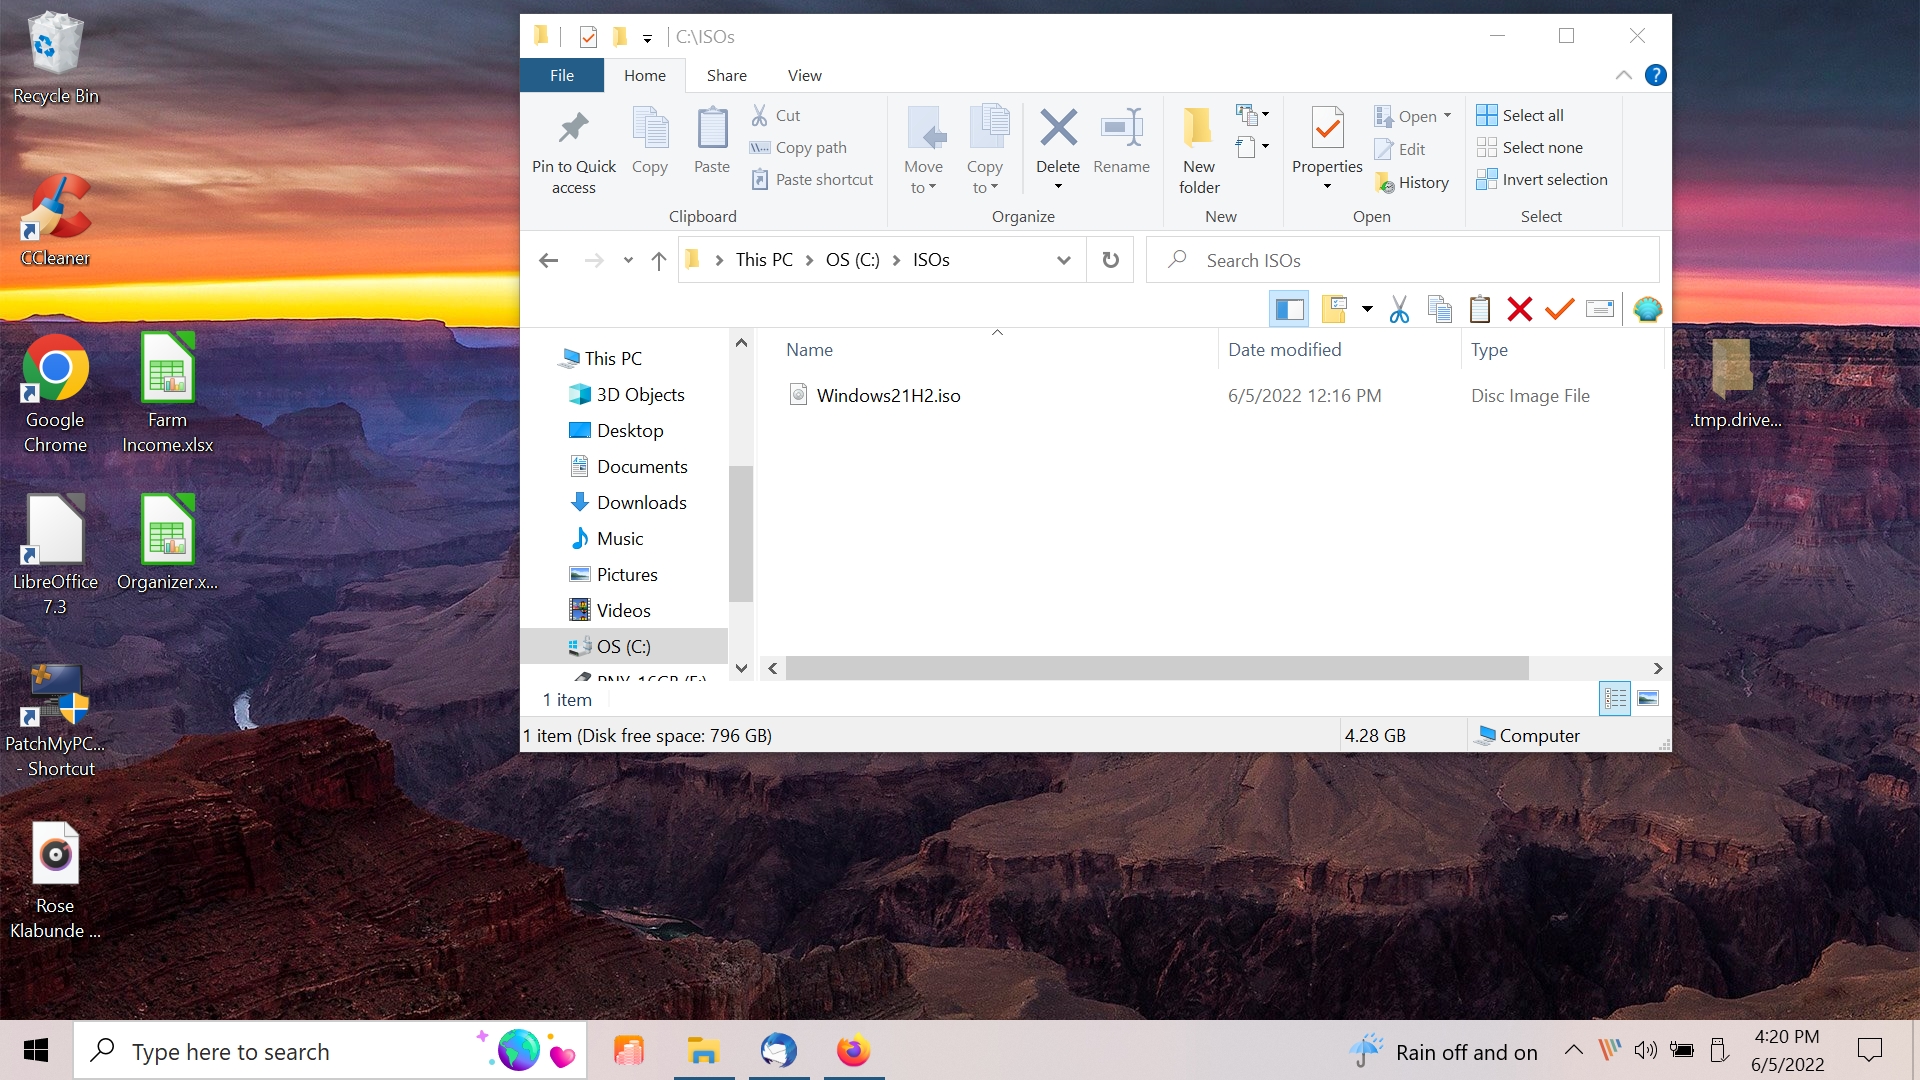Click the orange checkmark Properties toolbar icon
This screenshot has height=1080, width=1920.
[1559, 309]
